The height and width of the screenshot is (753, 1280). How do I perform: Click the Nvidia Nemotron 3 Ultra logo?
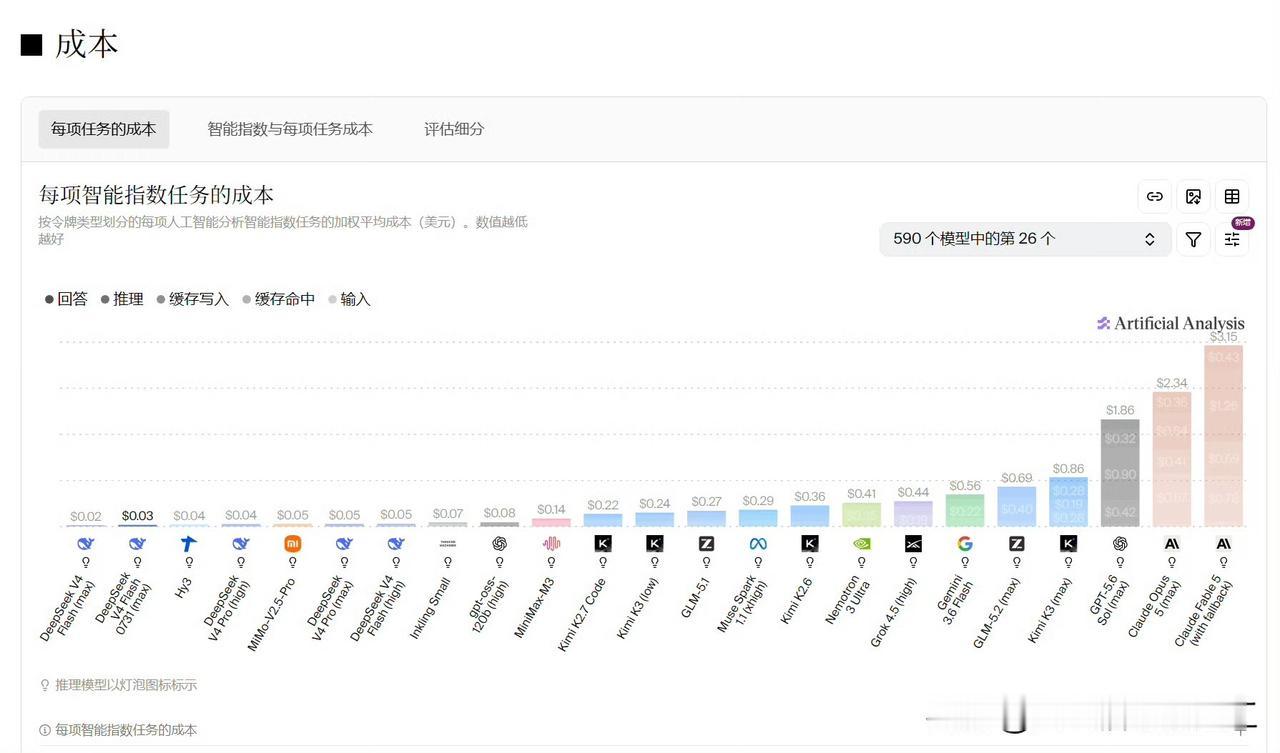[862, 544]
